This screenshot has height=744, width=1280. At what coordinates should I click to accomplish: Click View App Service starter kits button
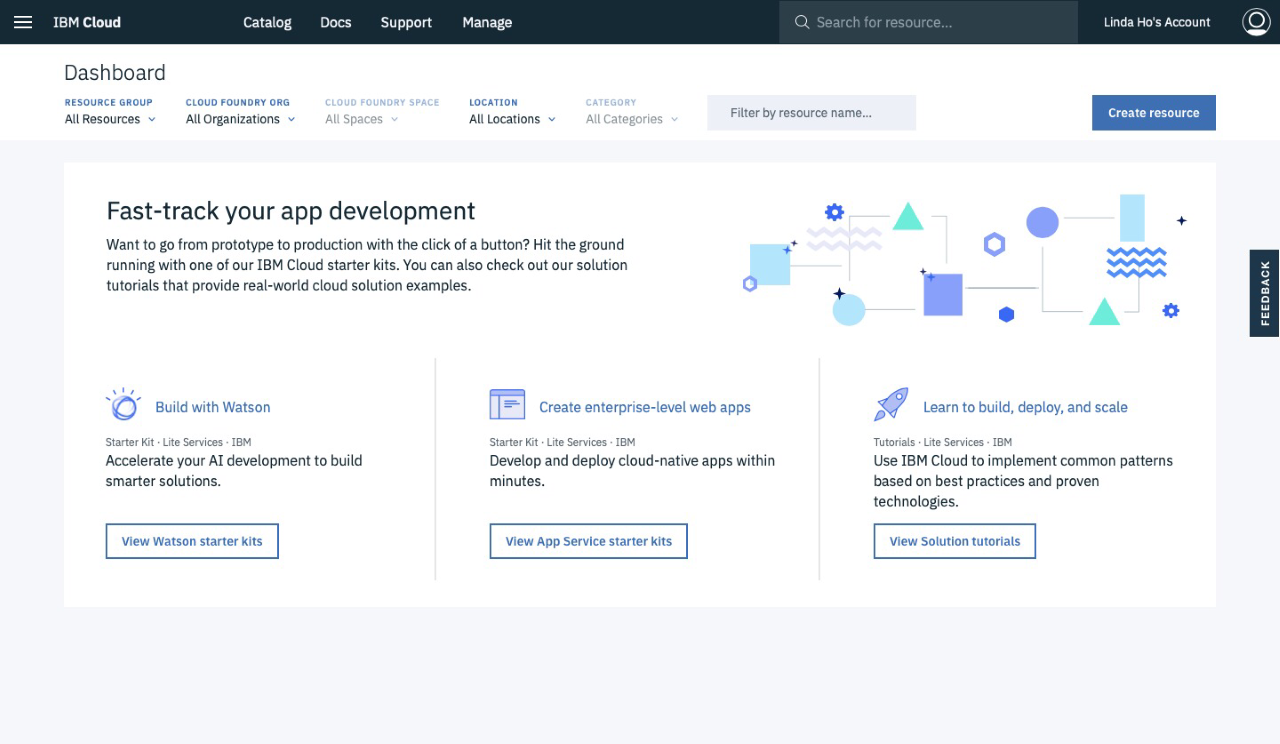pos(589,541)
